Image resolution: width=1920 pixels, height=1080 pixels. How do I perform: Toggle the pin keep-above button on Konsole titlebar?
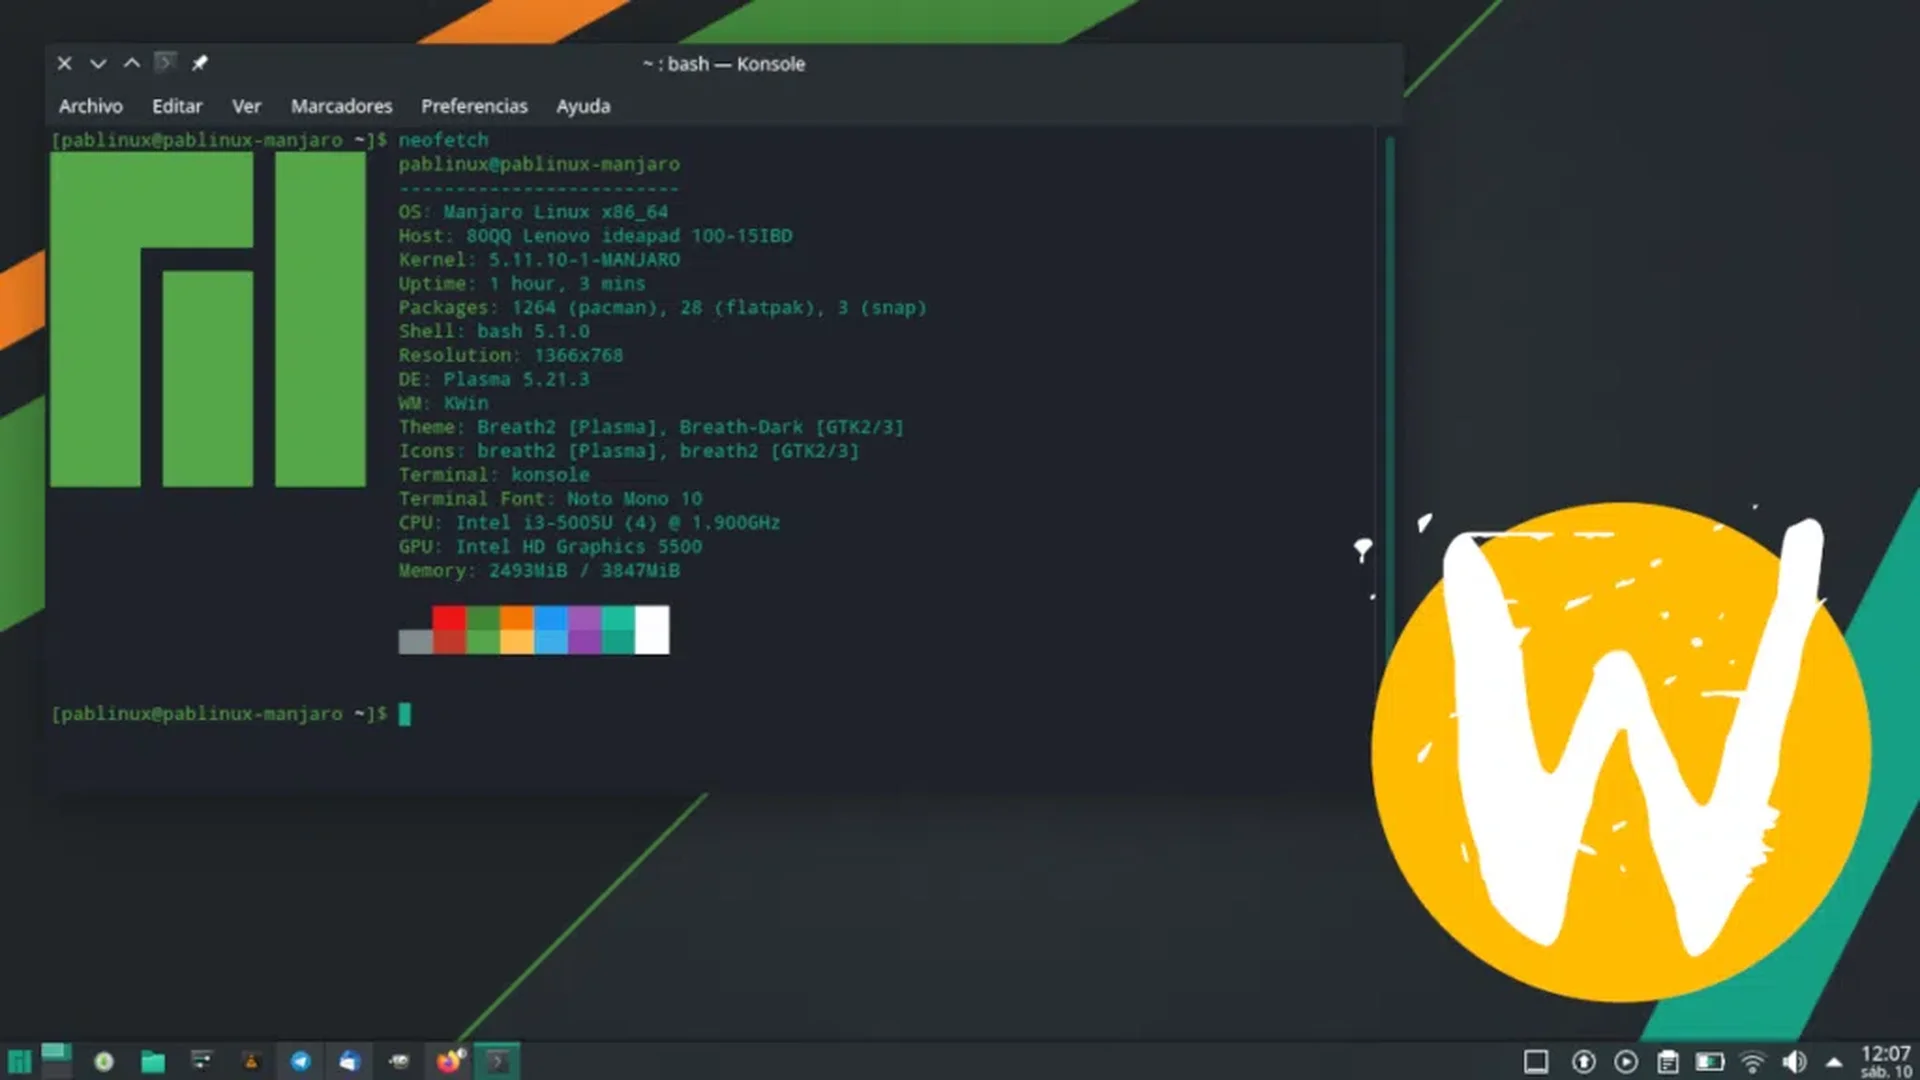(200, 63)
